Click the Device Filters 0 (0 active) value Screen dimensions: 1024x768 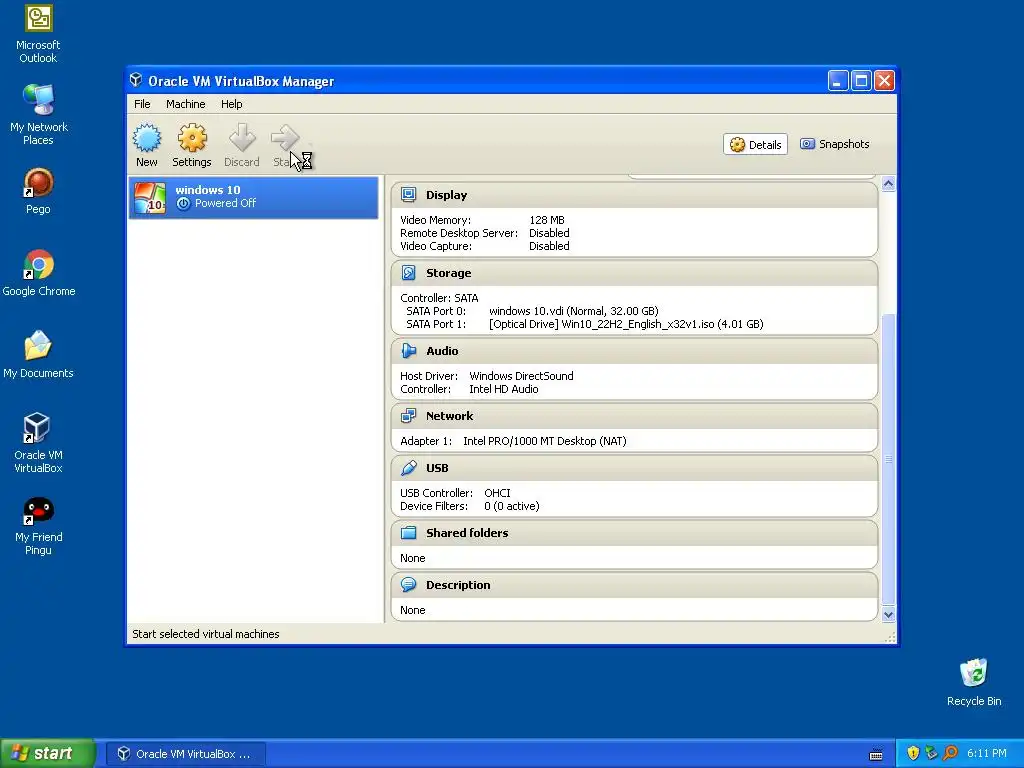click(x=511, y=506)
